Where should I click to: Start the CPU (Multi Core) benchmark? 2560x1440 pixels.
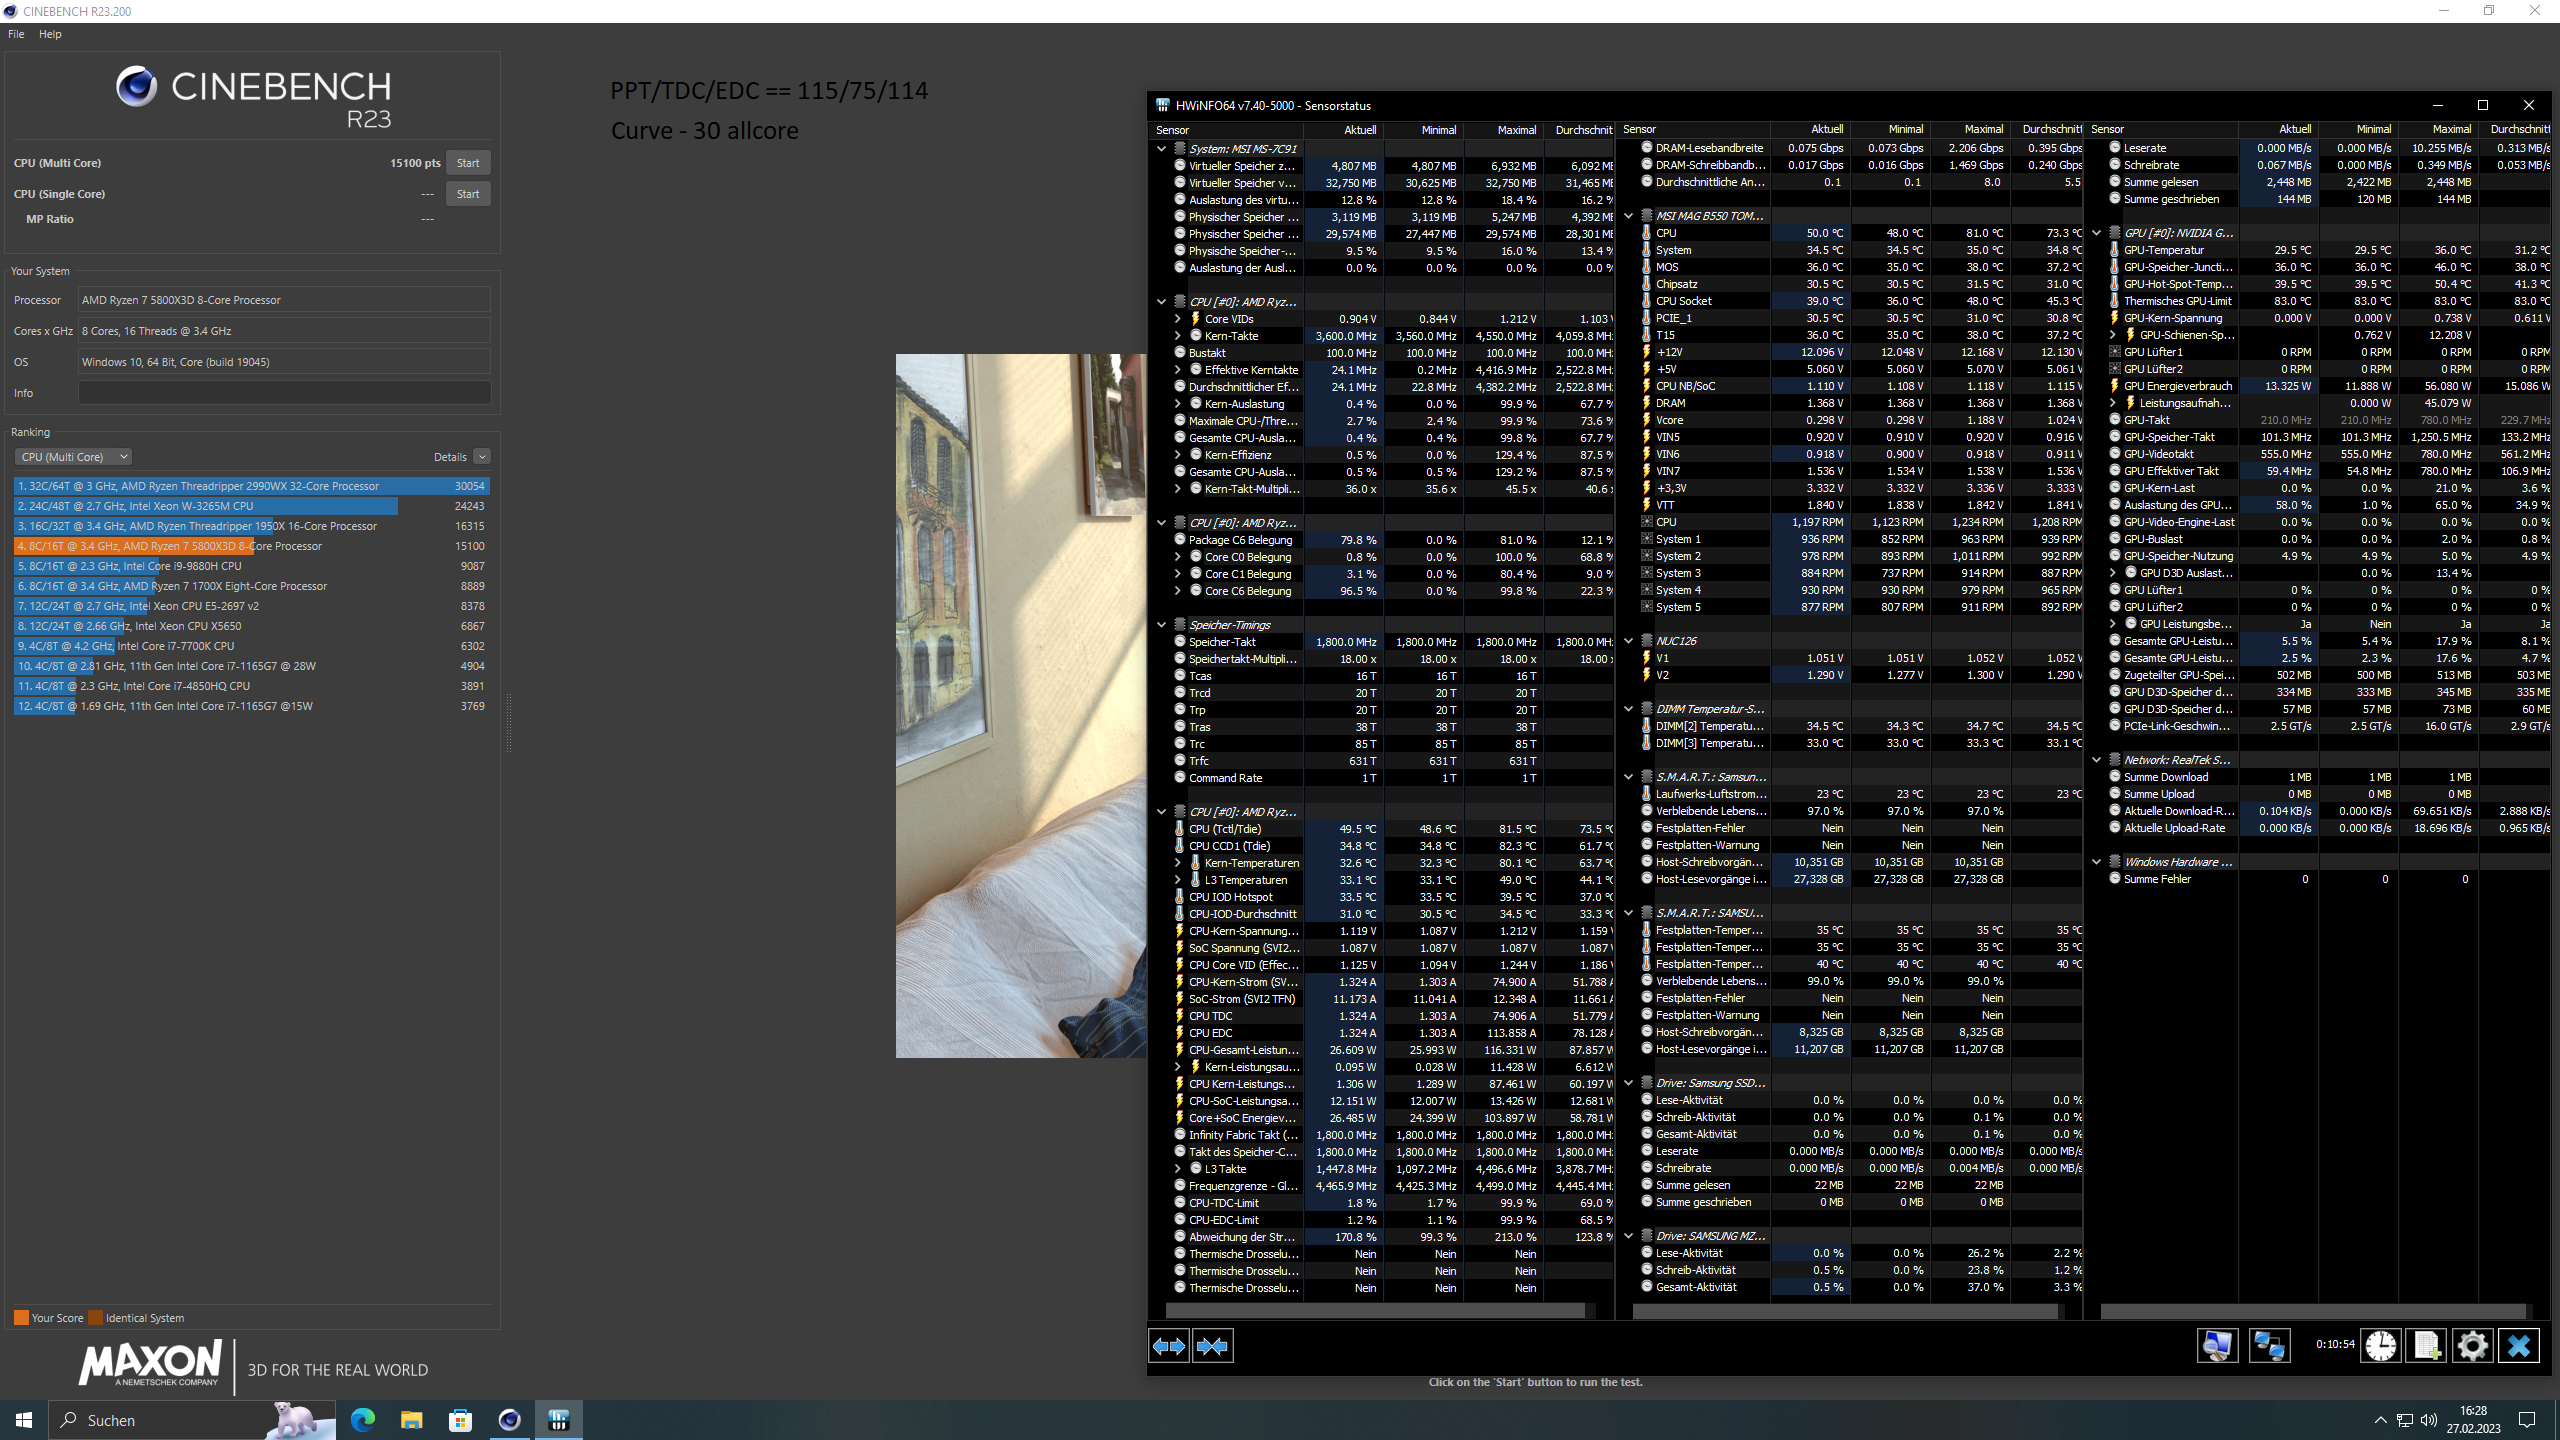(x=467, y=163)
